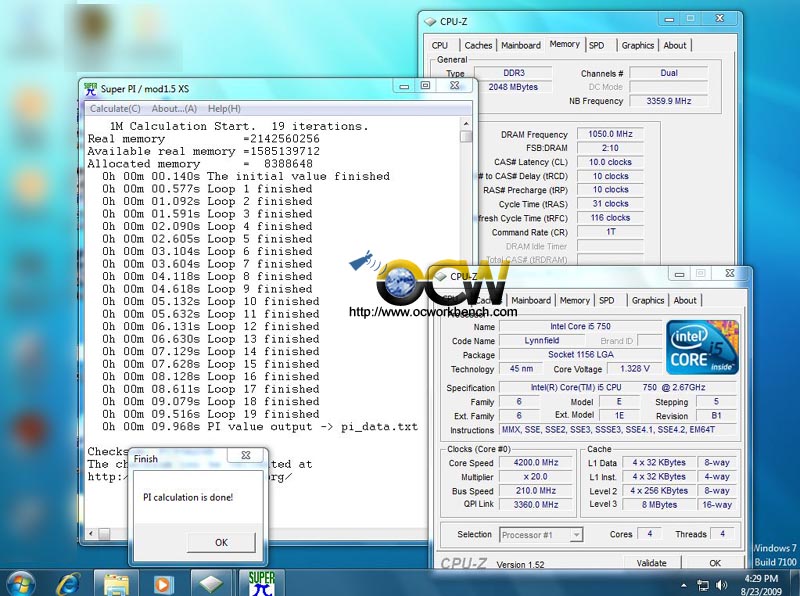Viewport: 800px width, 596px height.
Task: Open Caches tab in rear CPU-Z window
Action: click(x=478, y=45)
